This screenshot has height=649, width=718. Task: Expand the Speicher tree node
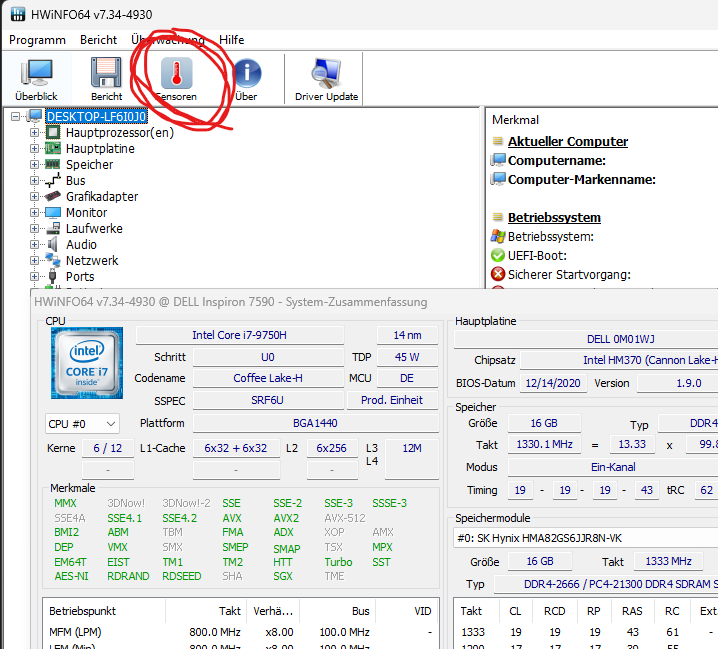coord(34,164)
